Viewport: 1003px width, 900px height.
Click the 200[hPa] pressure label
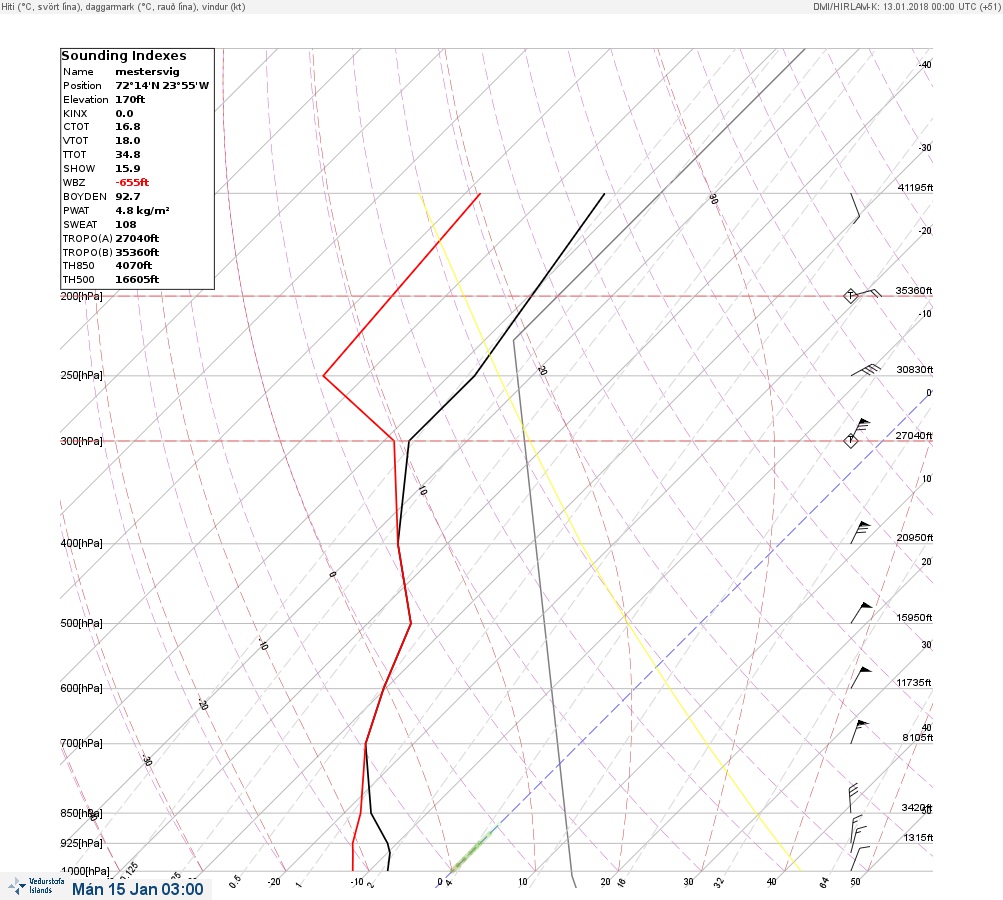81,296
